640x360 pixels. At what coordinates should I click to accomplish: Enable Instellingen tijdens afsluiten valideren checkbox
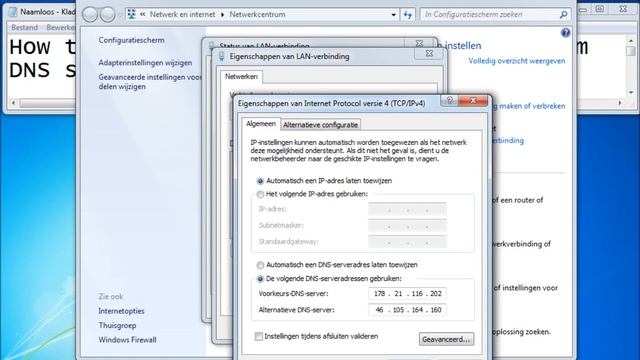(x=258, y=336)
